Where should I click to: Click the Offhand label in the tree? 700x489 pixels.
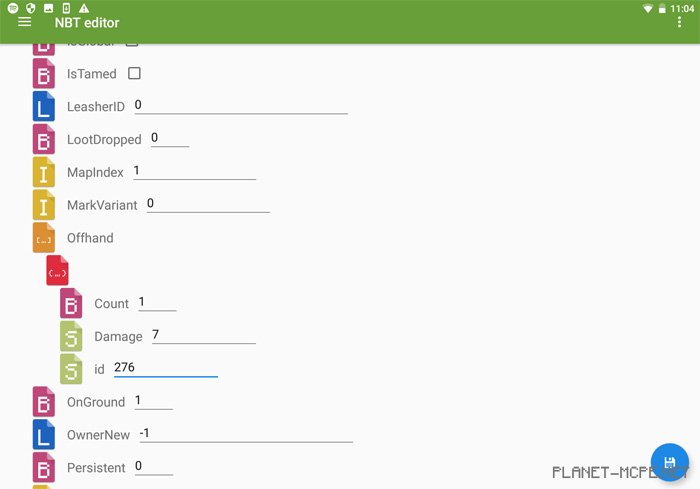90,238
